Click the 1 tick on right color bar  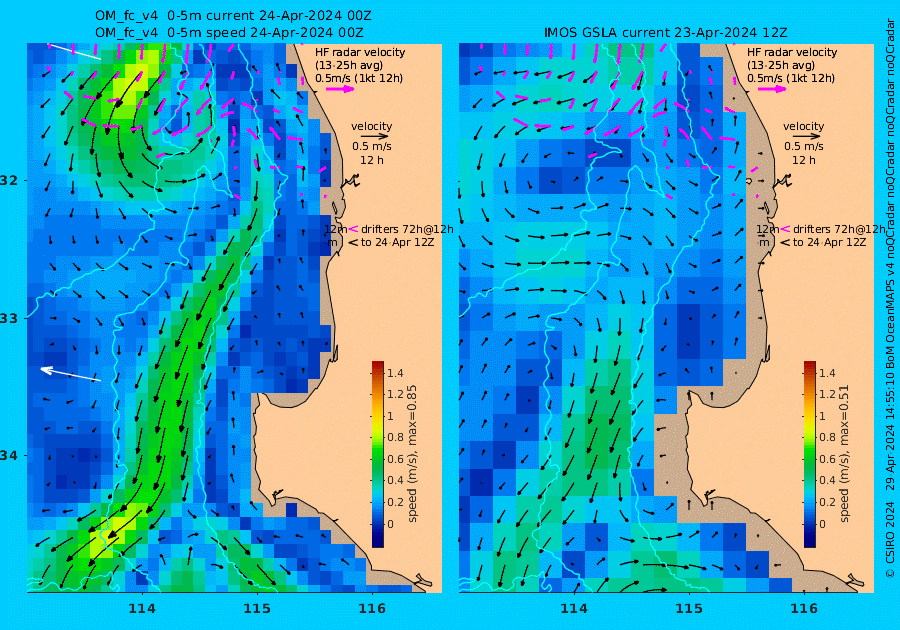(x=822, y=416)
